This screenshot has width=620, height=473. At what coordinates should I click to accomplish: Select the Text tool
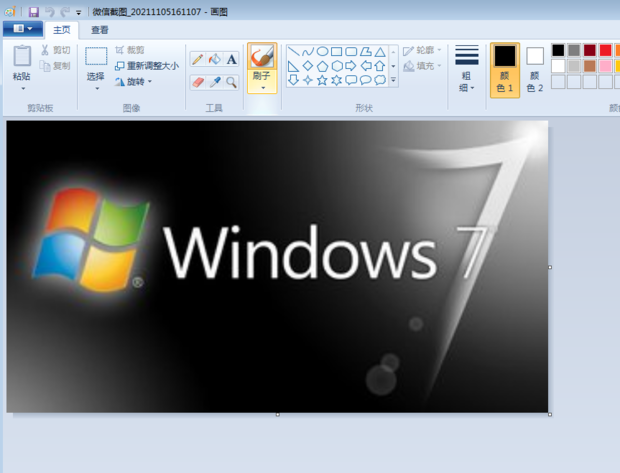coord(232,59)
